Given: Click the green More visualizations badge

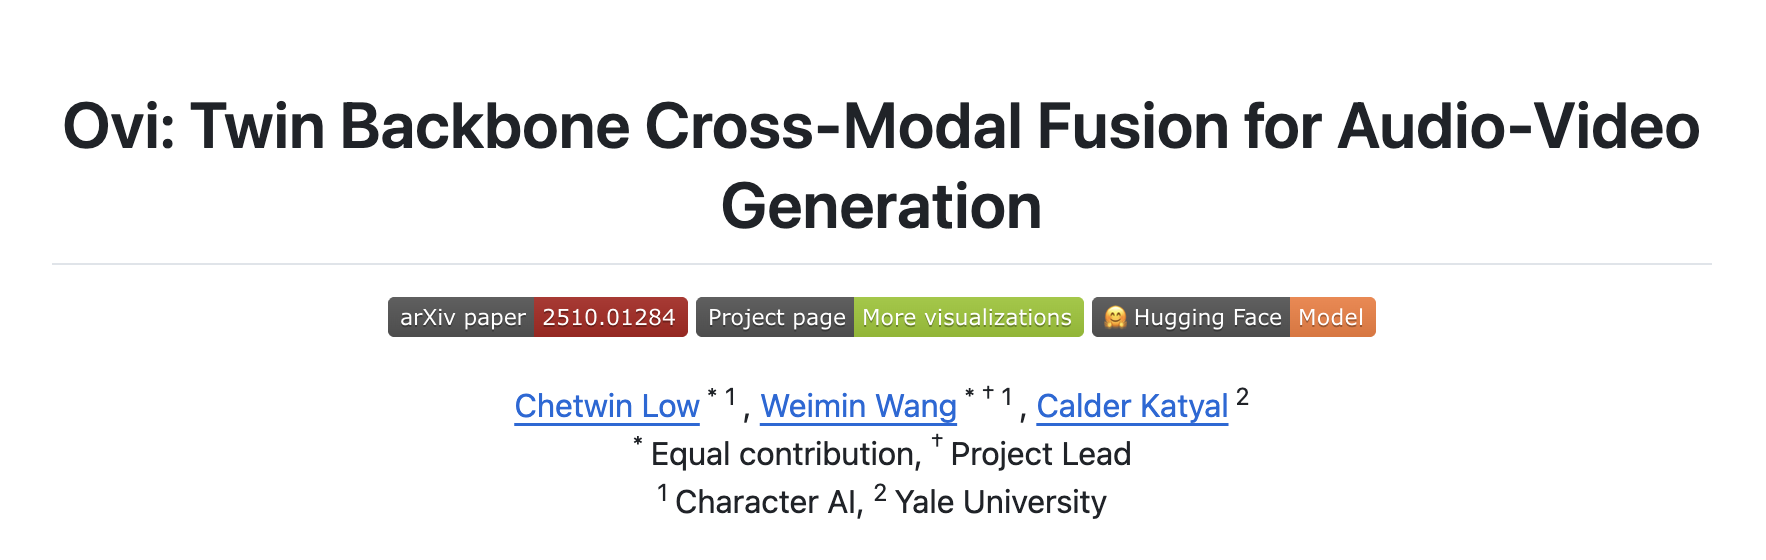Looking at the screenshot, I should click(967, 318).
